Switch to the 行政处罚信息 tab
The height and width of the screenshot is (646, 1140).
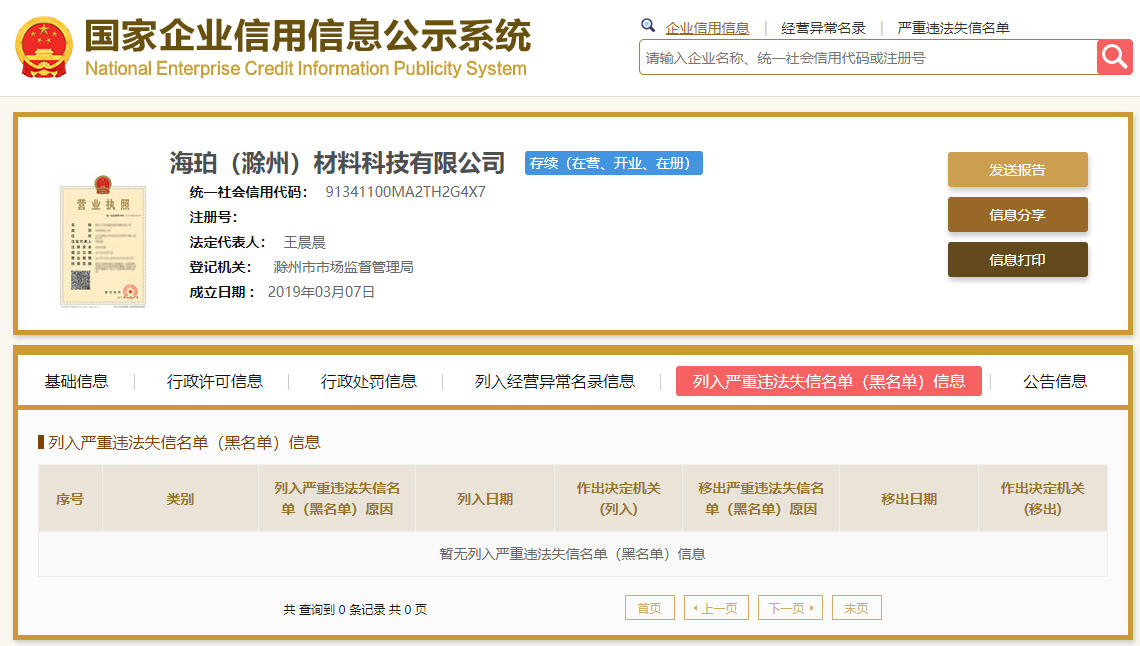[x=369, y=381]
